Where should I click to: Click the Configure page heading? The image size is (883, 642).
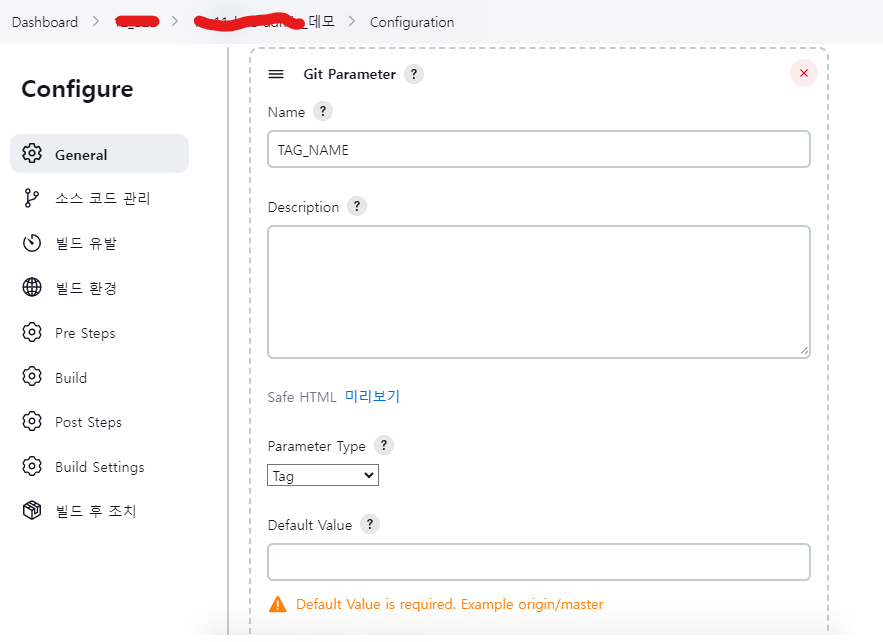tap(77, 89)
